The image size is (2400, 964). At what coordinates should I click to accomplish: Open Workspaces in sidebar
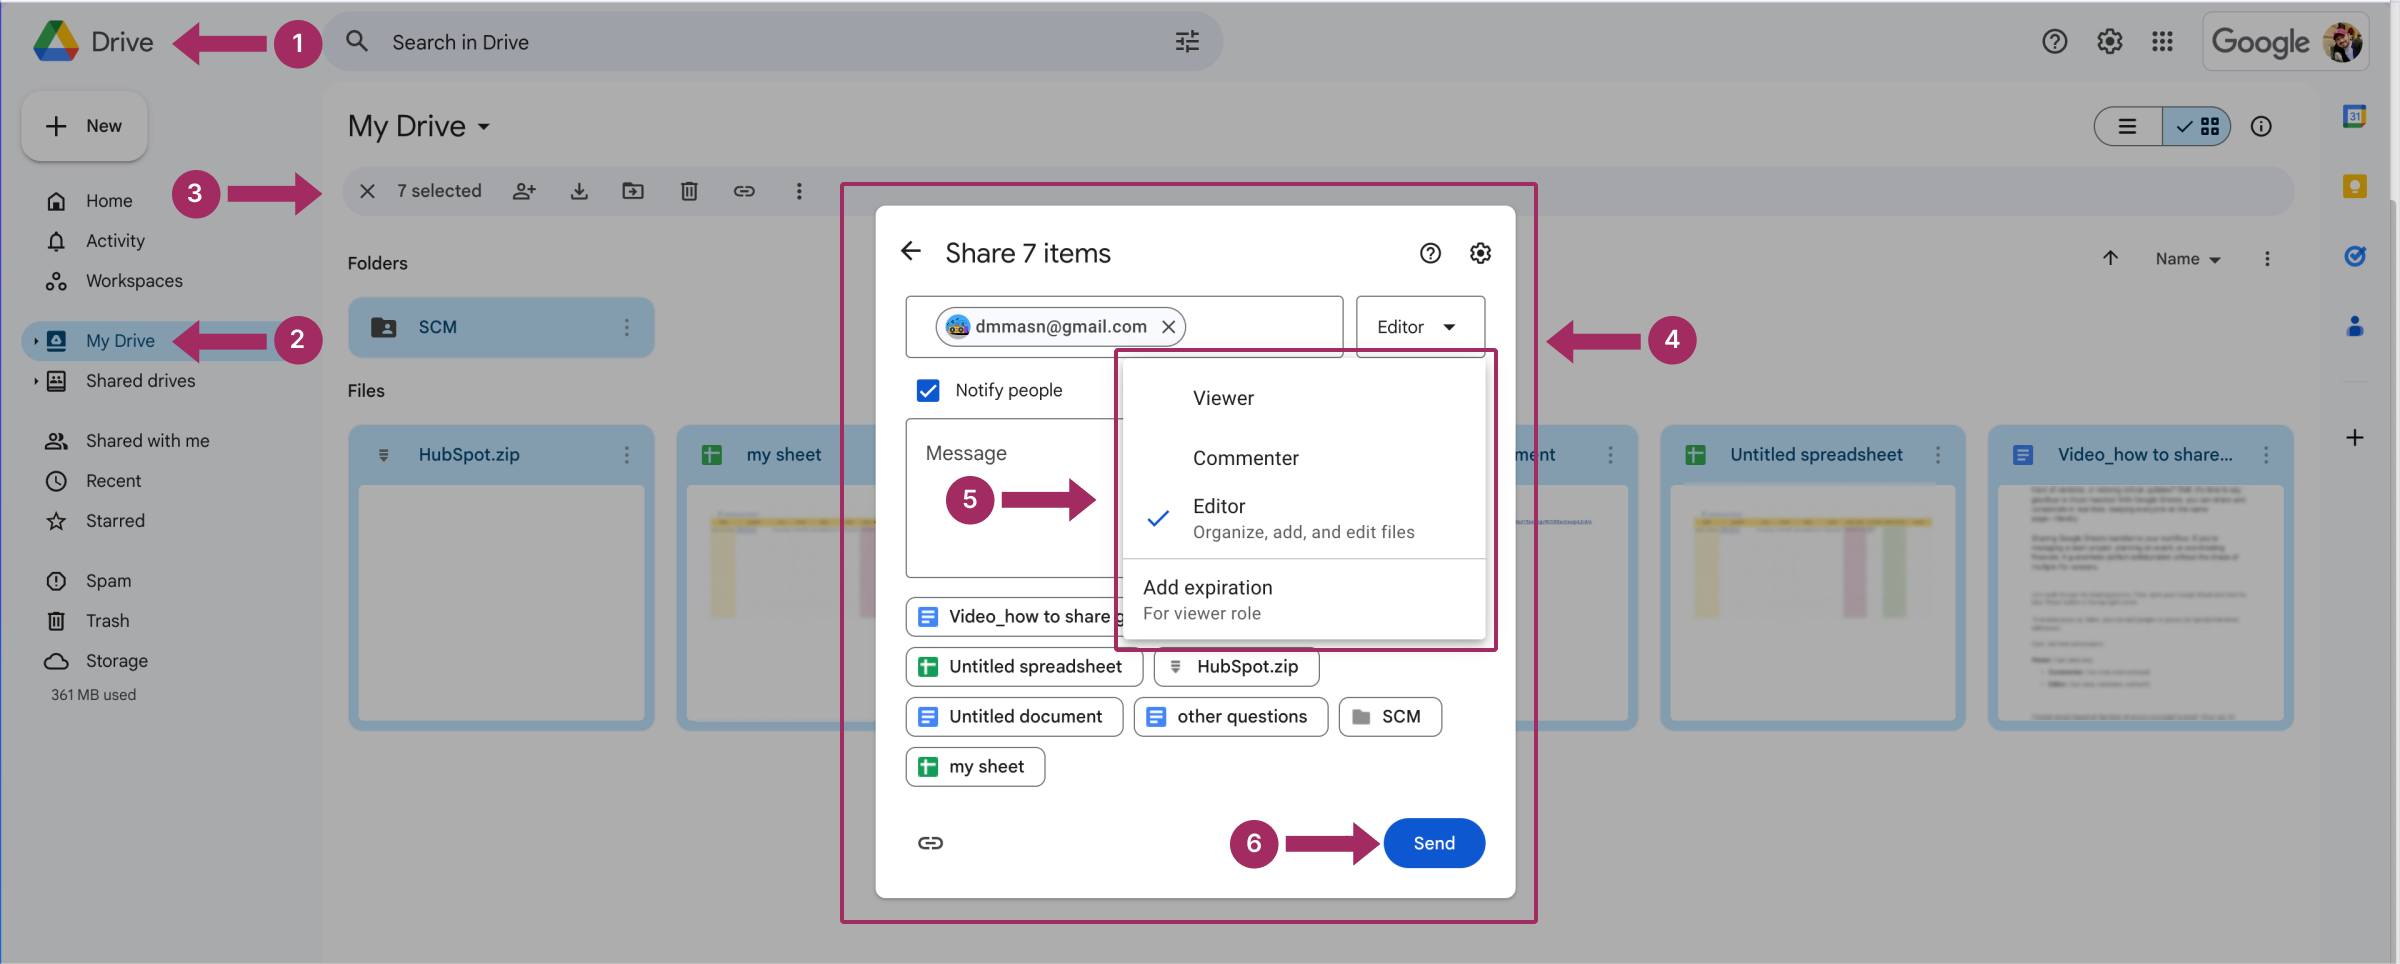(x=134, y=281)
